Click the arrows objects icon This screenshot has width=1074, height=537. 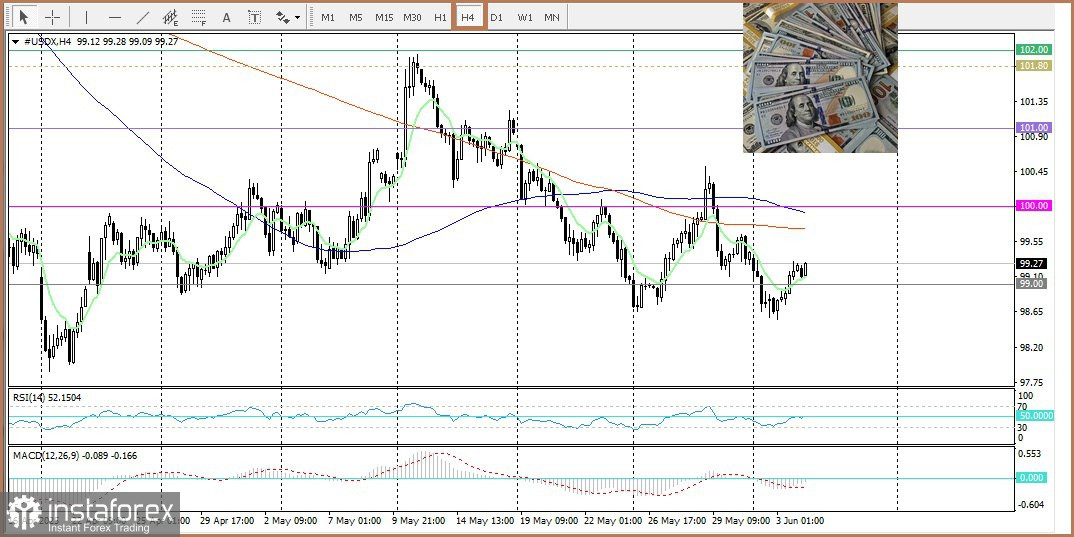282,17
